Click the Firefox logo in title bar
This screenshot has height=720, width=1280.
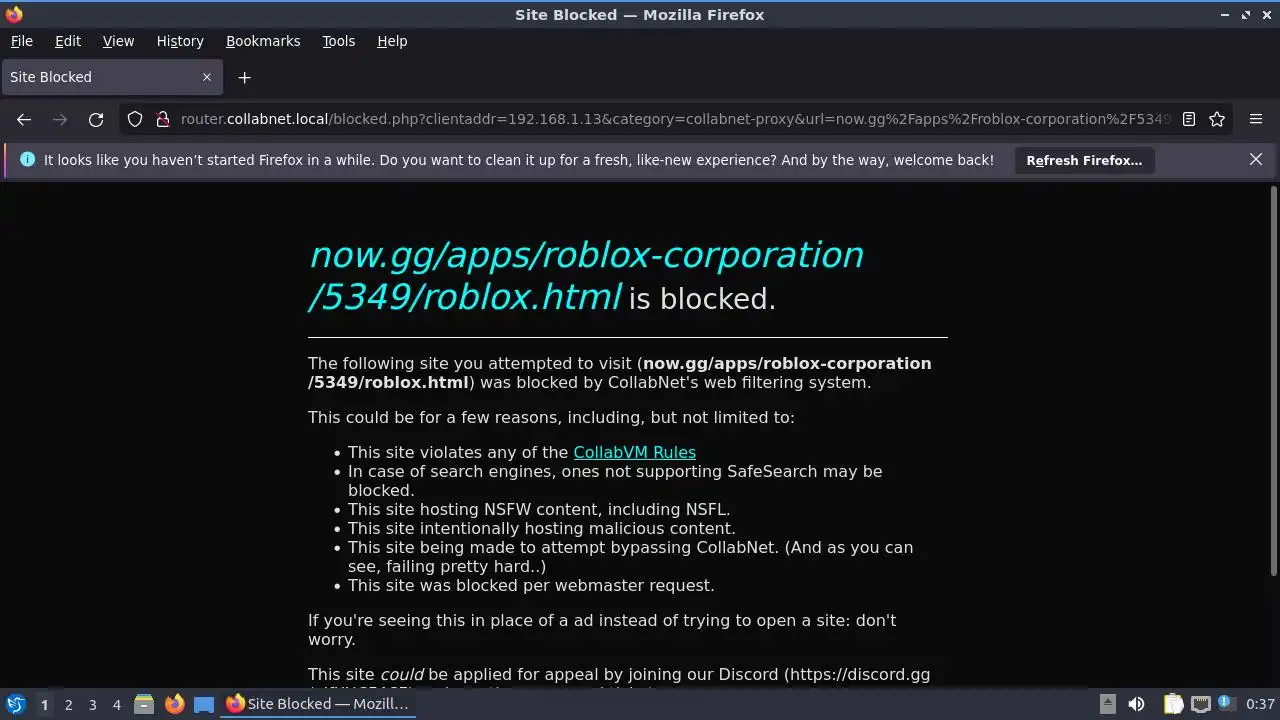point(14,14)
